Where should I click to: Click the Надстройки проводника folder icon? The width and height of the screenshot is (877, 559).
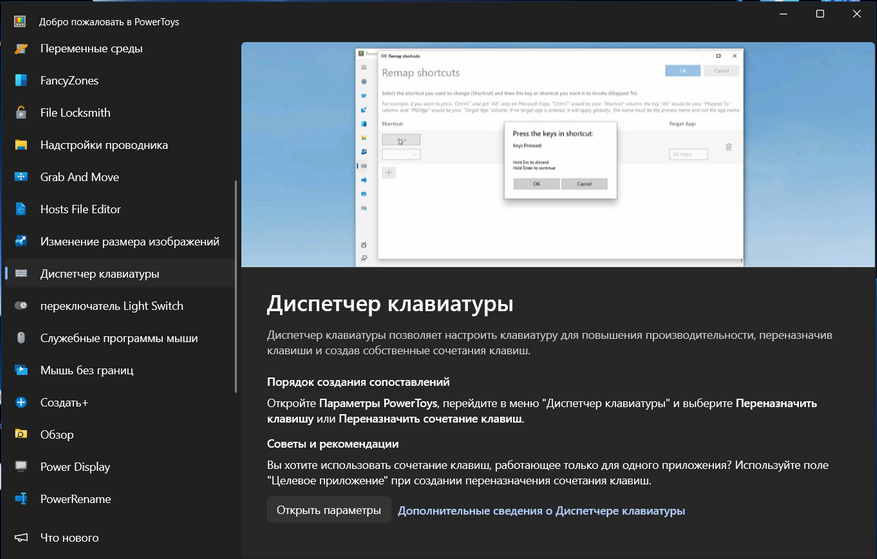point(21,145)
